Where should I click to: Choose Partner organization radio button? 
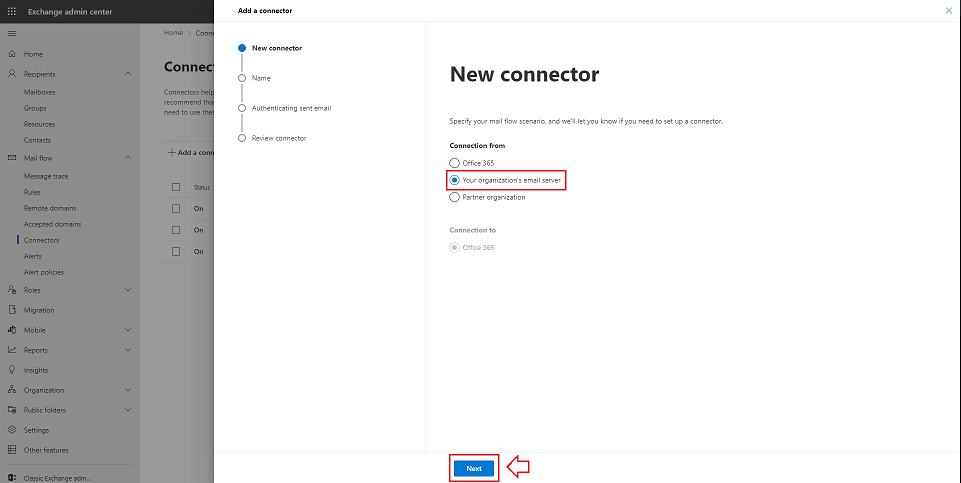[x=455, y=197]
